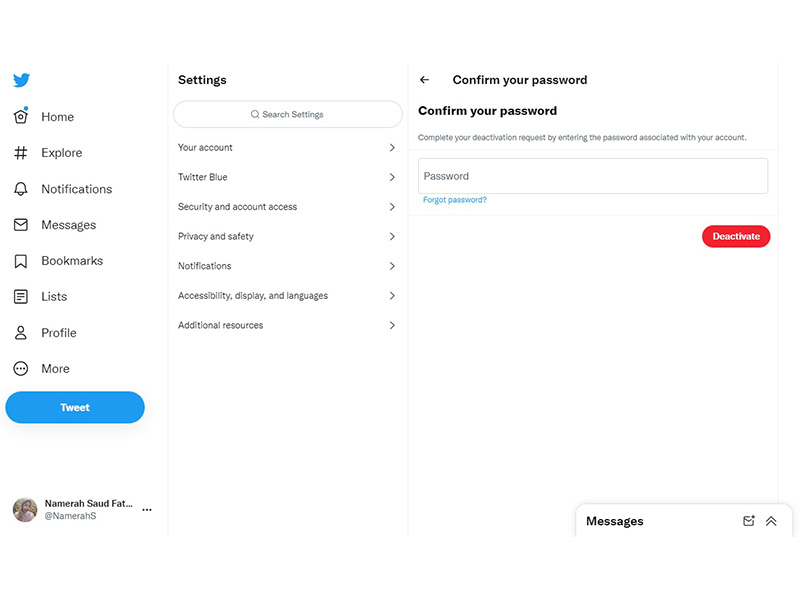Open Explore via the hashtag icon
This screenshot has width=800, height=600.
[x=20, y=153]
